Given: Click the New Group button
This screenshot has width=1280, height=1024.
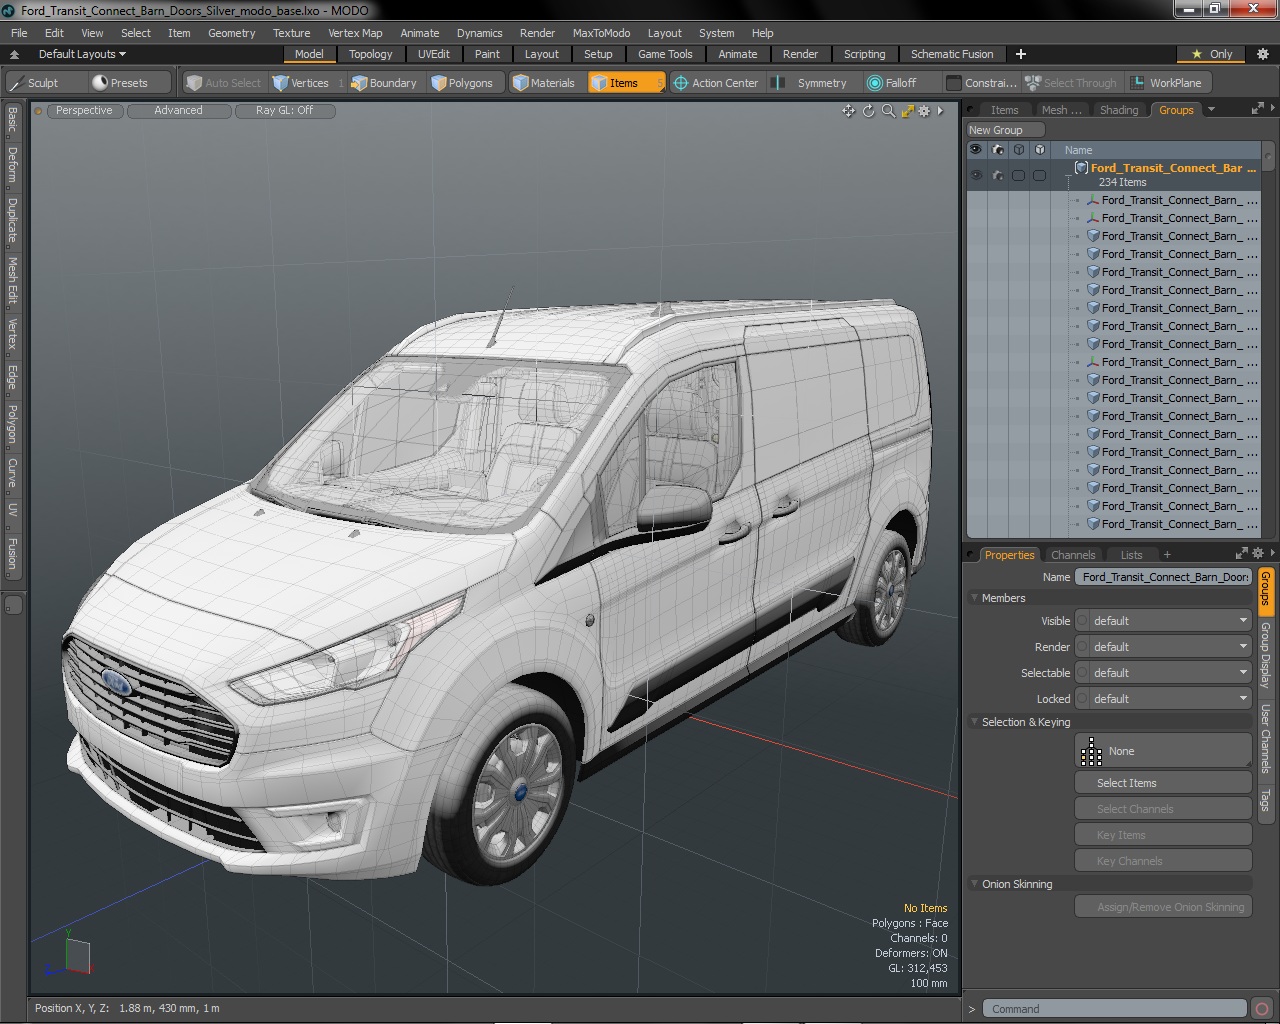Looking at the screenshot, I should pos(1004,130).
